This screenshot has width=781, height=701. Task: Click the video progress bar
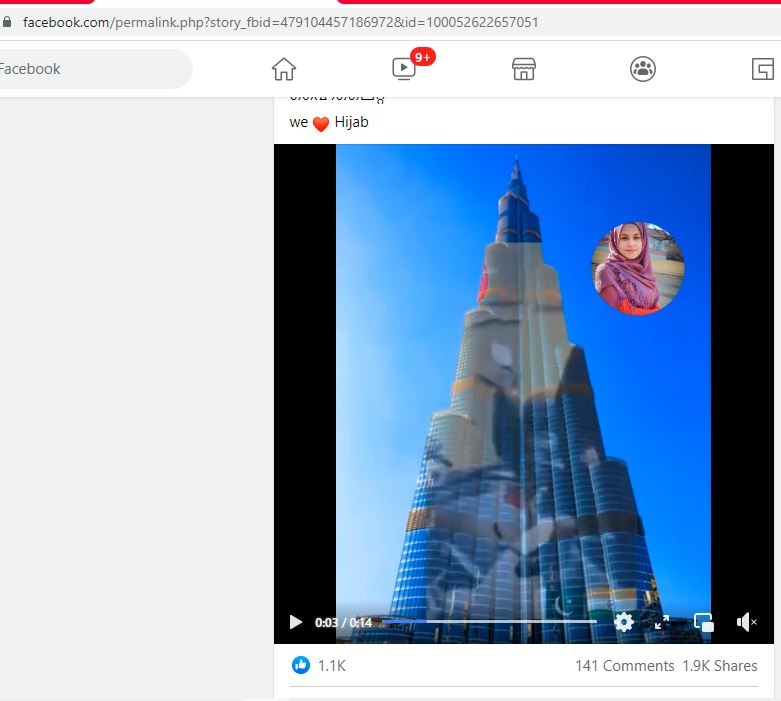click(490, 621)
